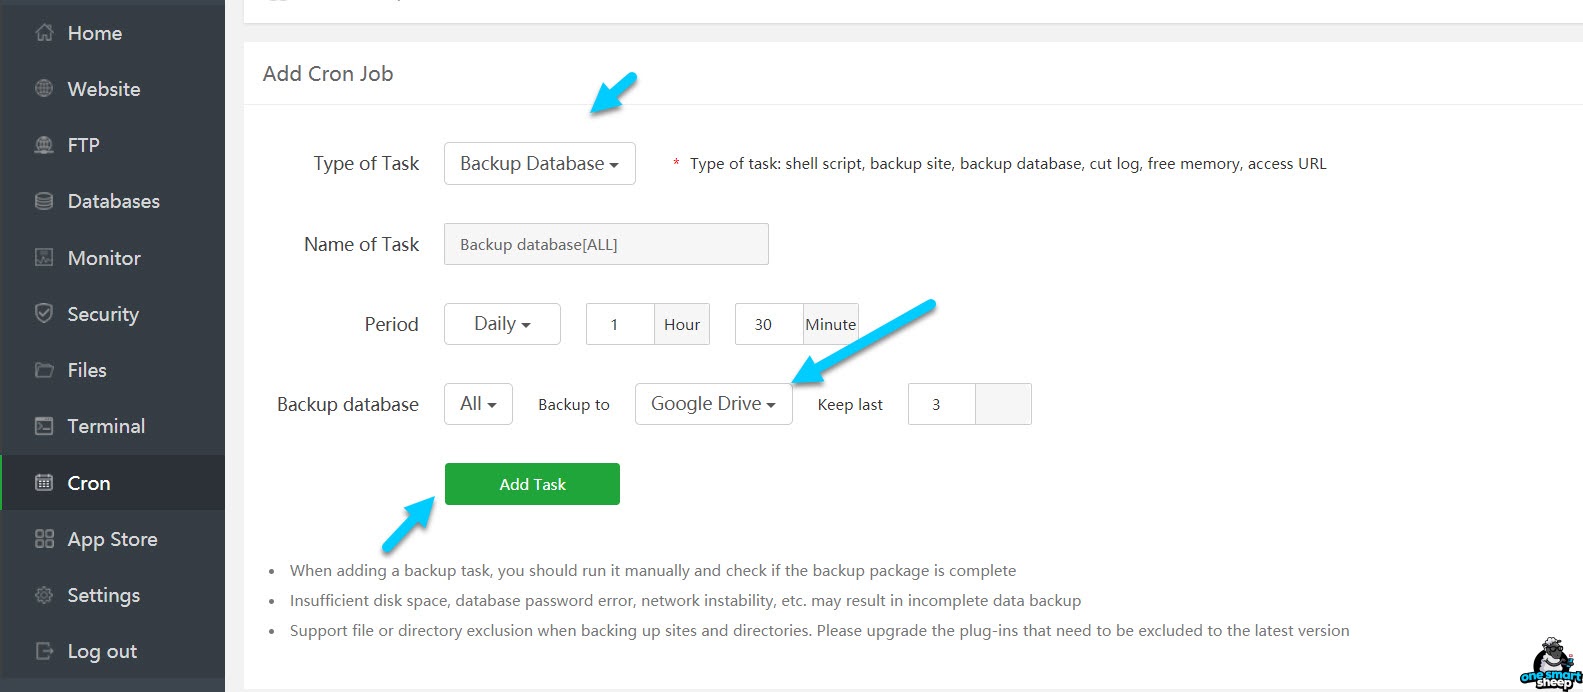Open Settings in the sidebar
The height and width of the screenshot is (692, 1583).
point(104,595)
